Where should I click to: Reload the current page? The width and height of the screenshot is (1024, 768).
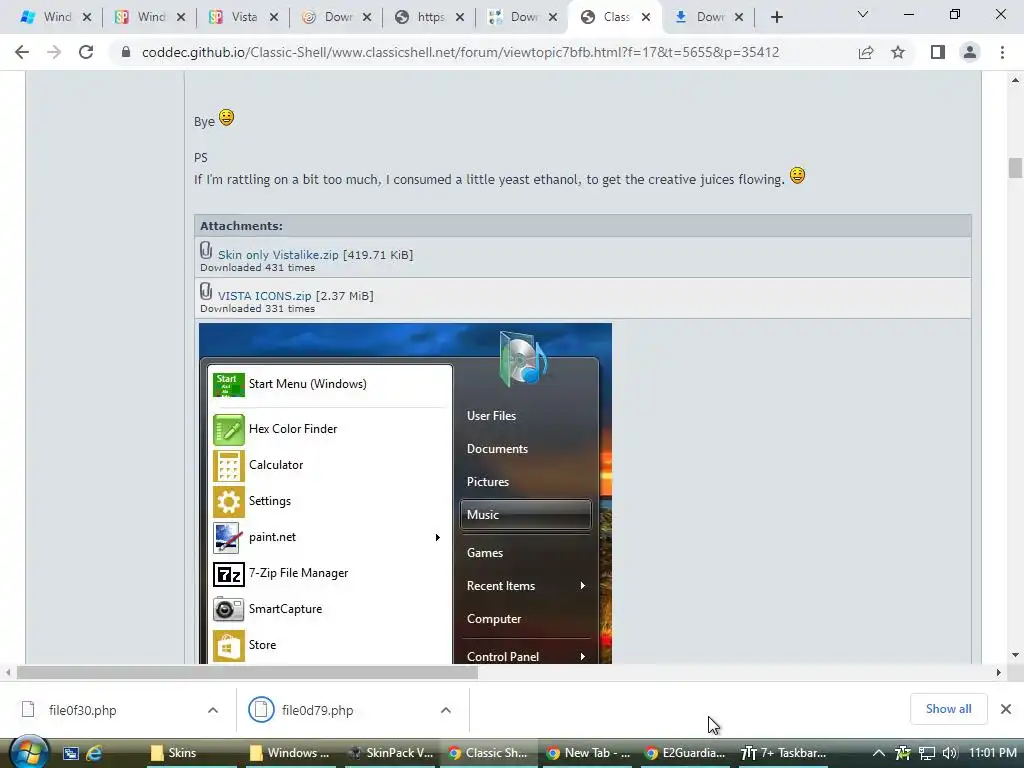click(x=86, y=52)
